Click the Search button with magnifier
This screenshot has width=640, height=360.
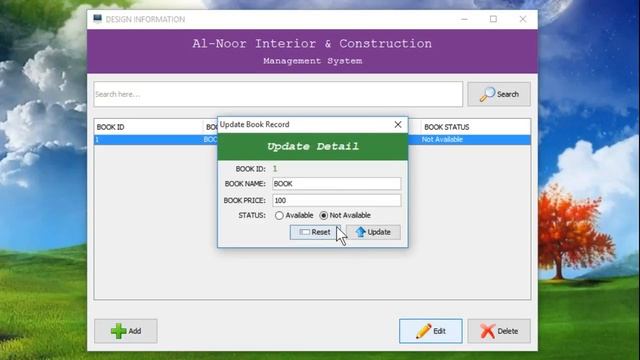pyautogui.click(x=499, y=94)
